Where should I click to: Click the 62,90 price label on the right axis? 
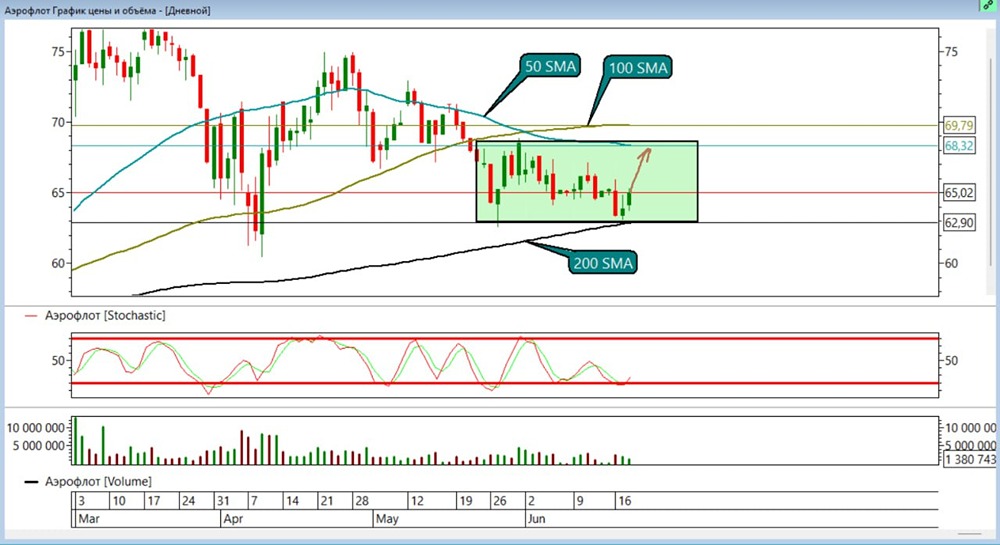[959, 222]
